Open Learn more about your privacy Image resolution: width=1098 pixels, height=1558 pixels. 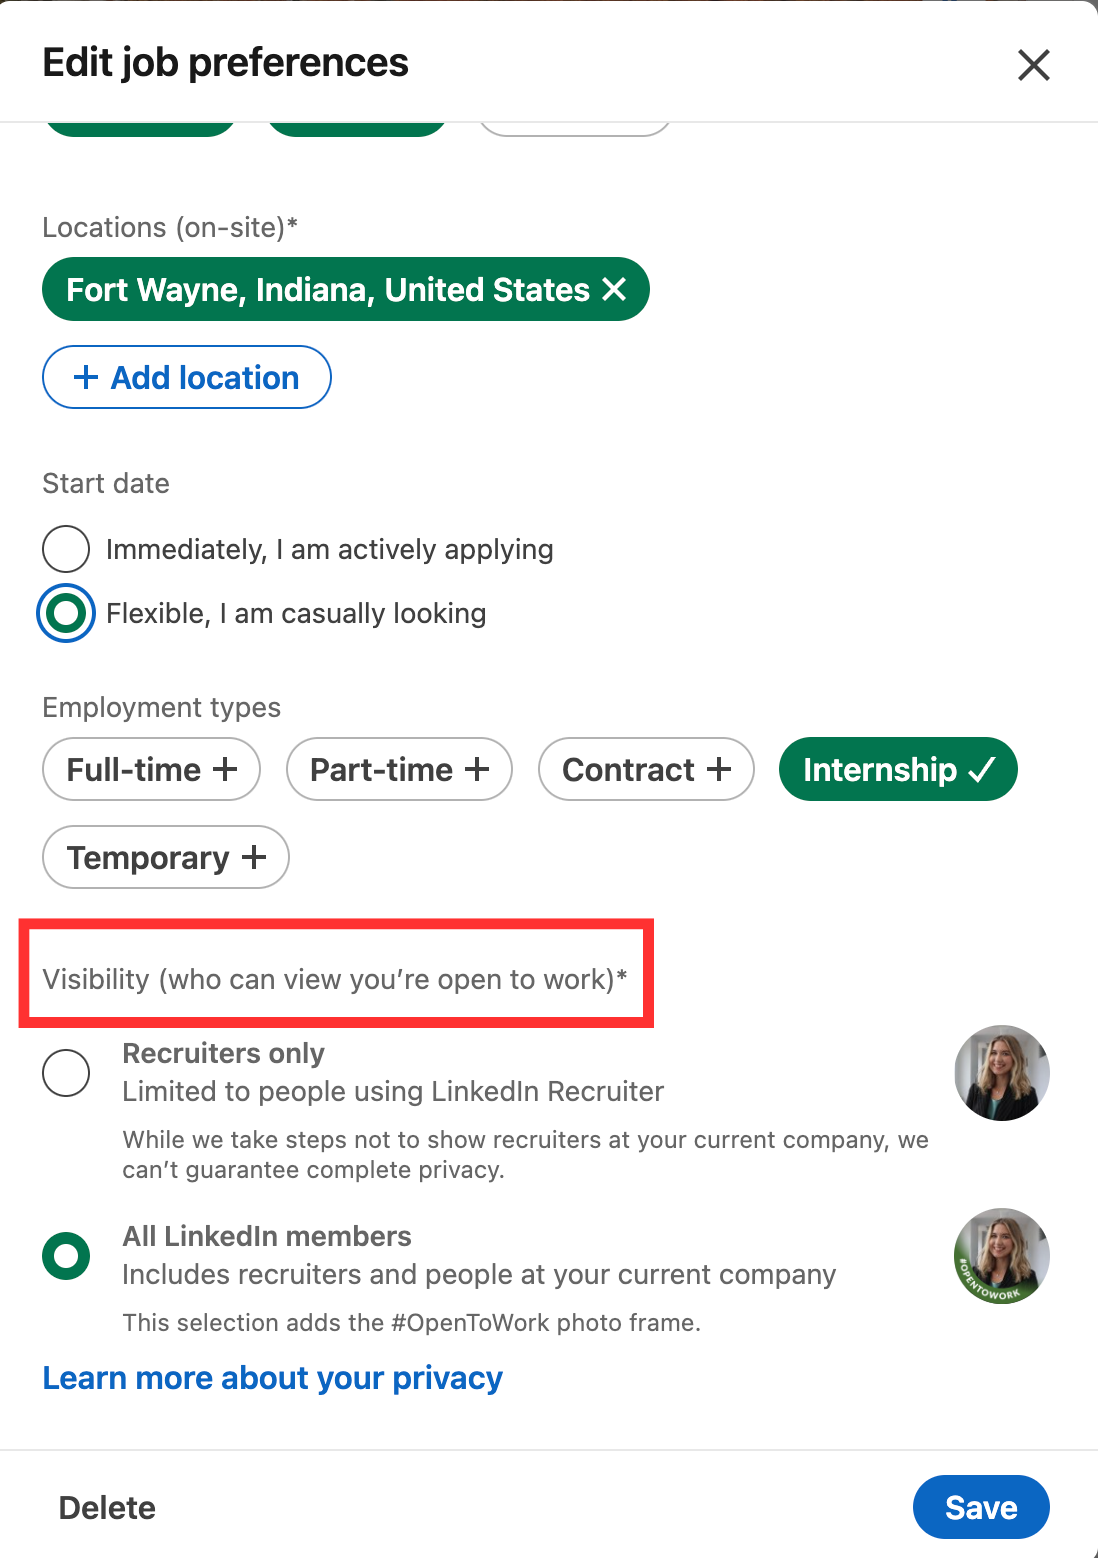point(272,1378)
